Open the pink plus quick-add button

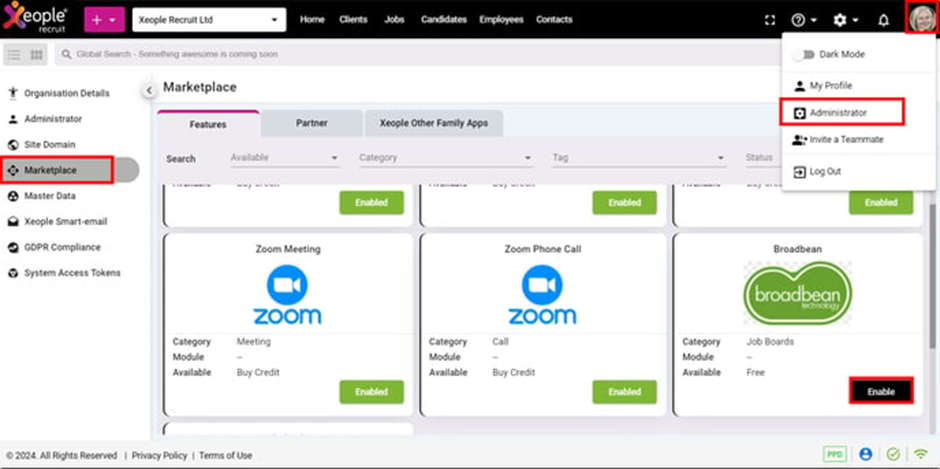104,20
